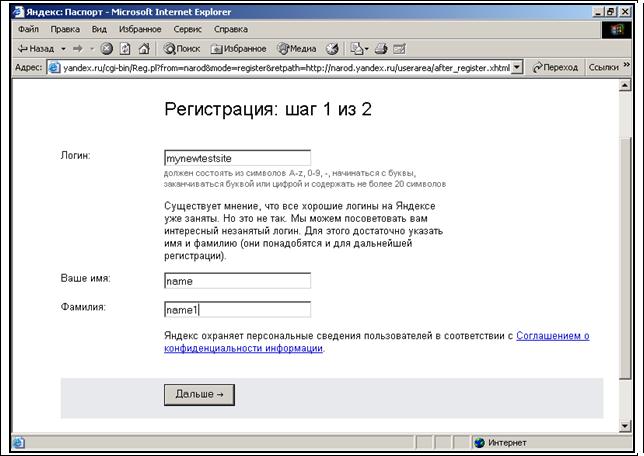Expand the address bar dropdown arrow
This screenshot has width=644, height=456.
[x=517, y=67]
